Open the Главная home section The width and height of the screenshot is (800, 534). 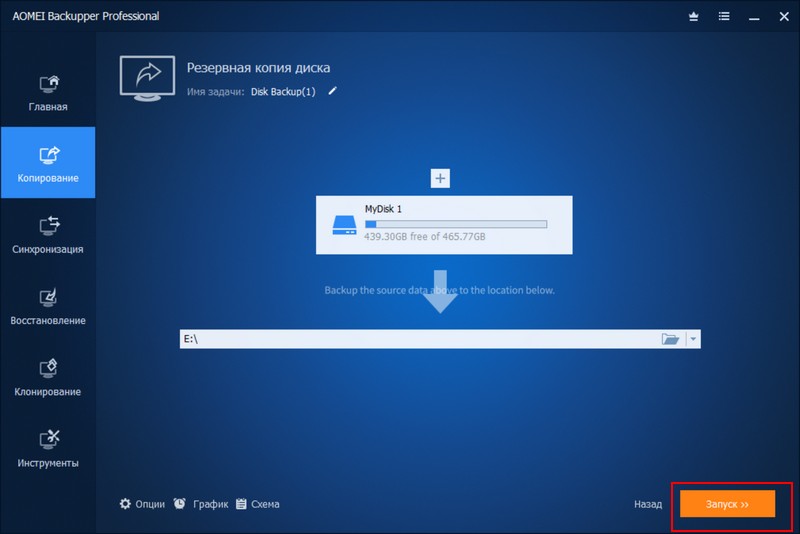(x=48, y=92)
